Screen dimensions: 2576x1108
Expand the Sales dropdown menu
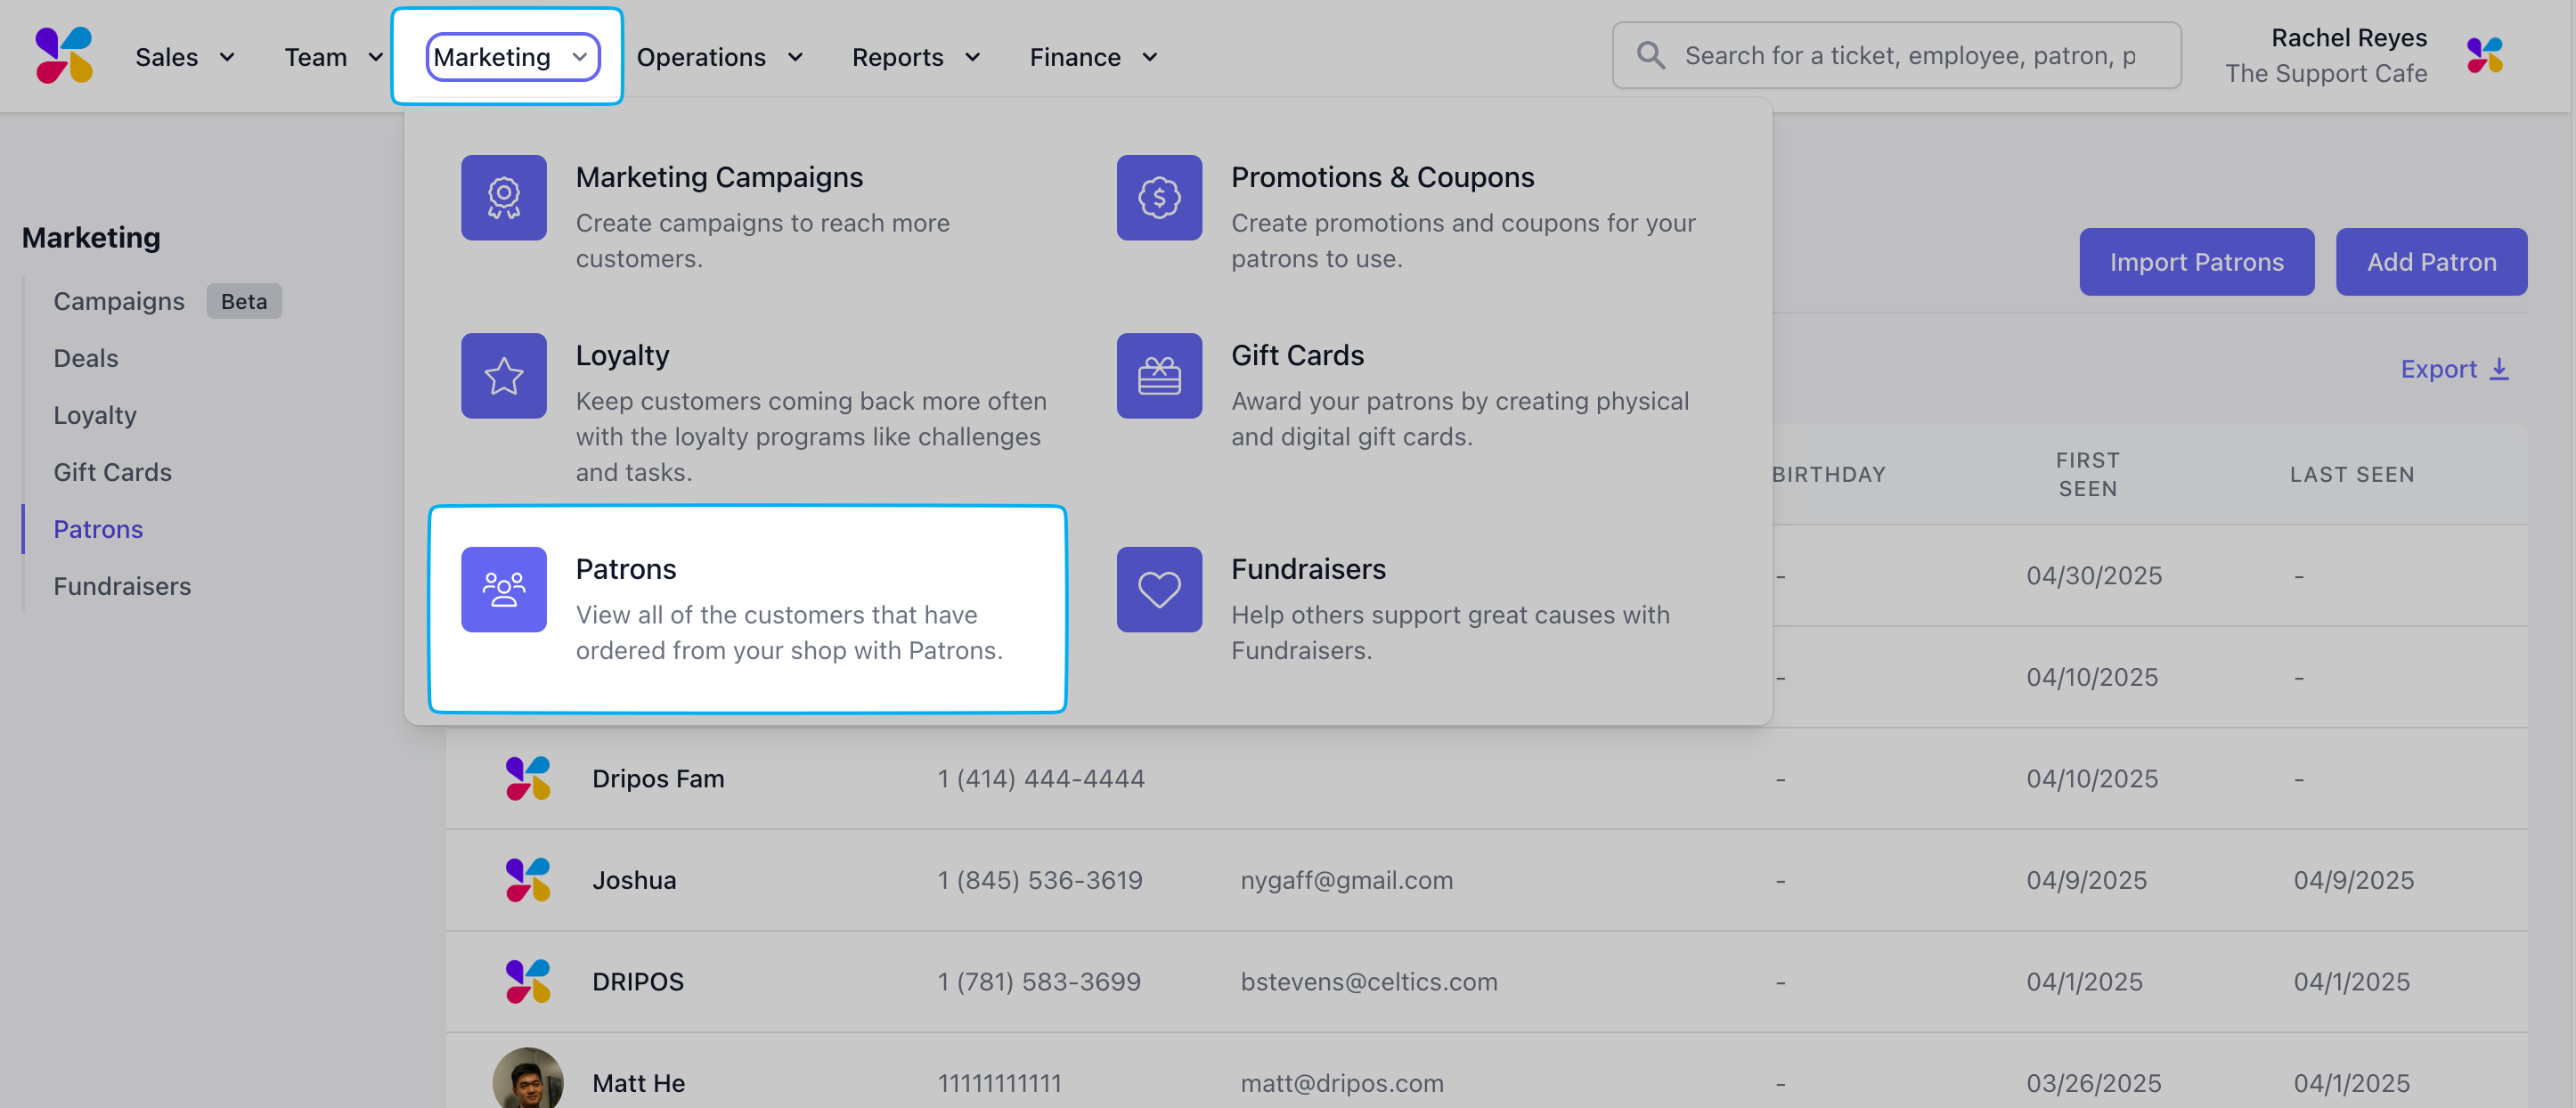click(185, 57)
